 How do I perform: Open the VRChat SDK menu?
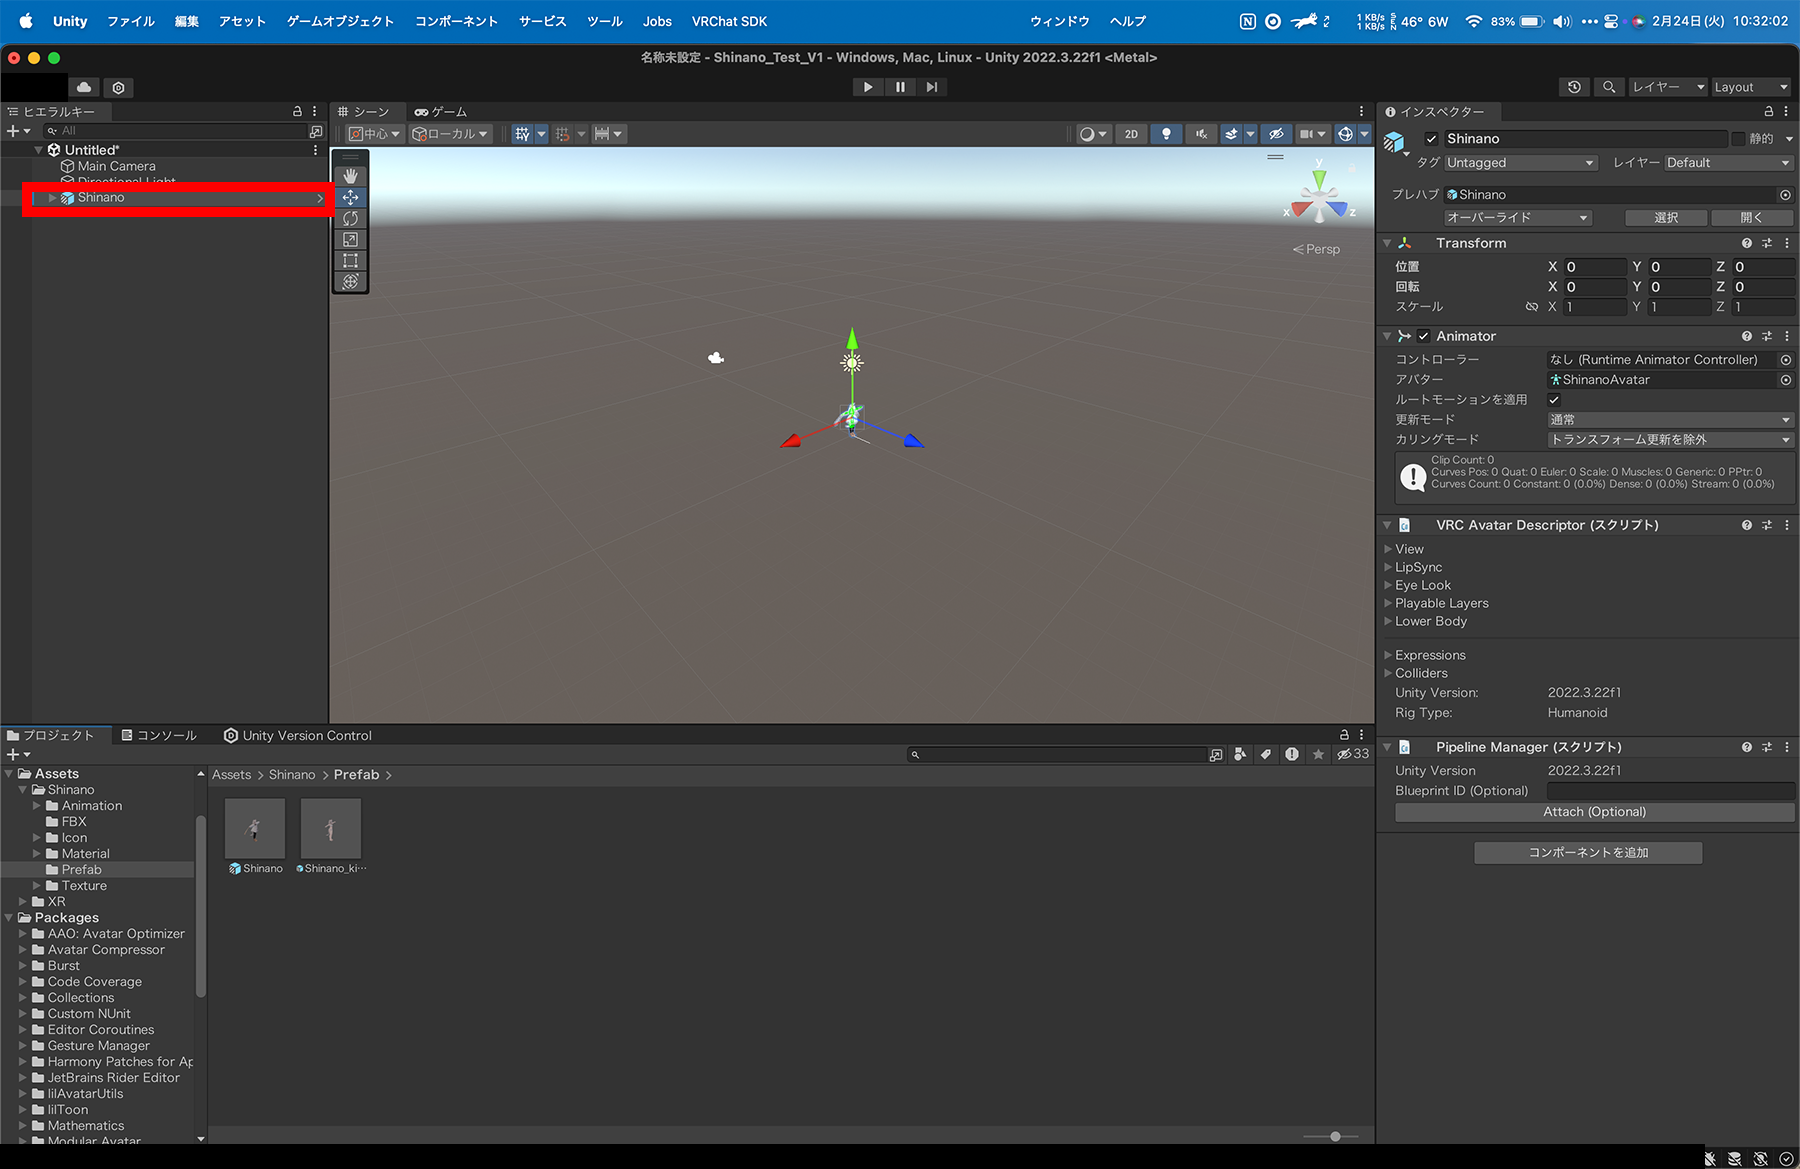729,21
